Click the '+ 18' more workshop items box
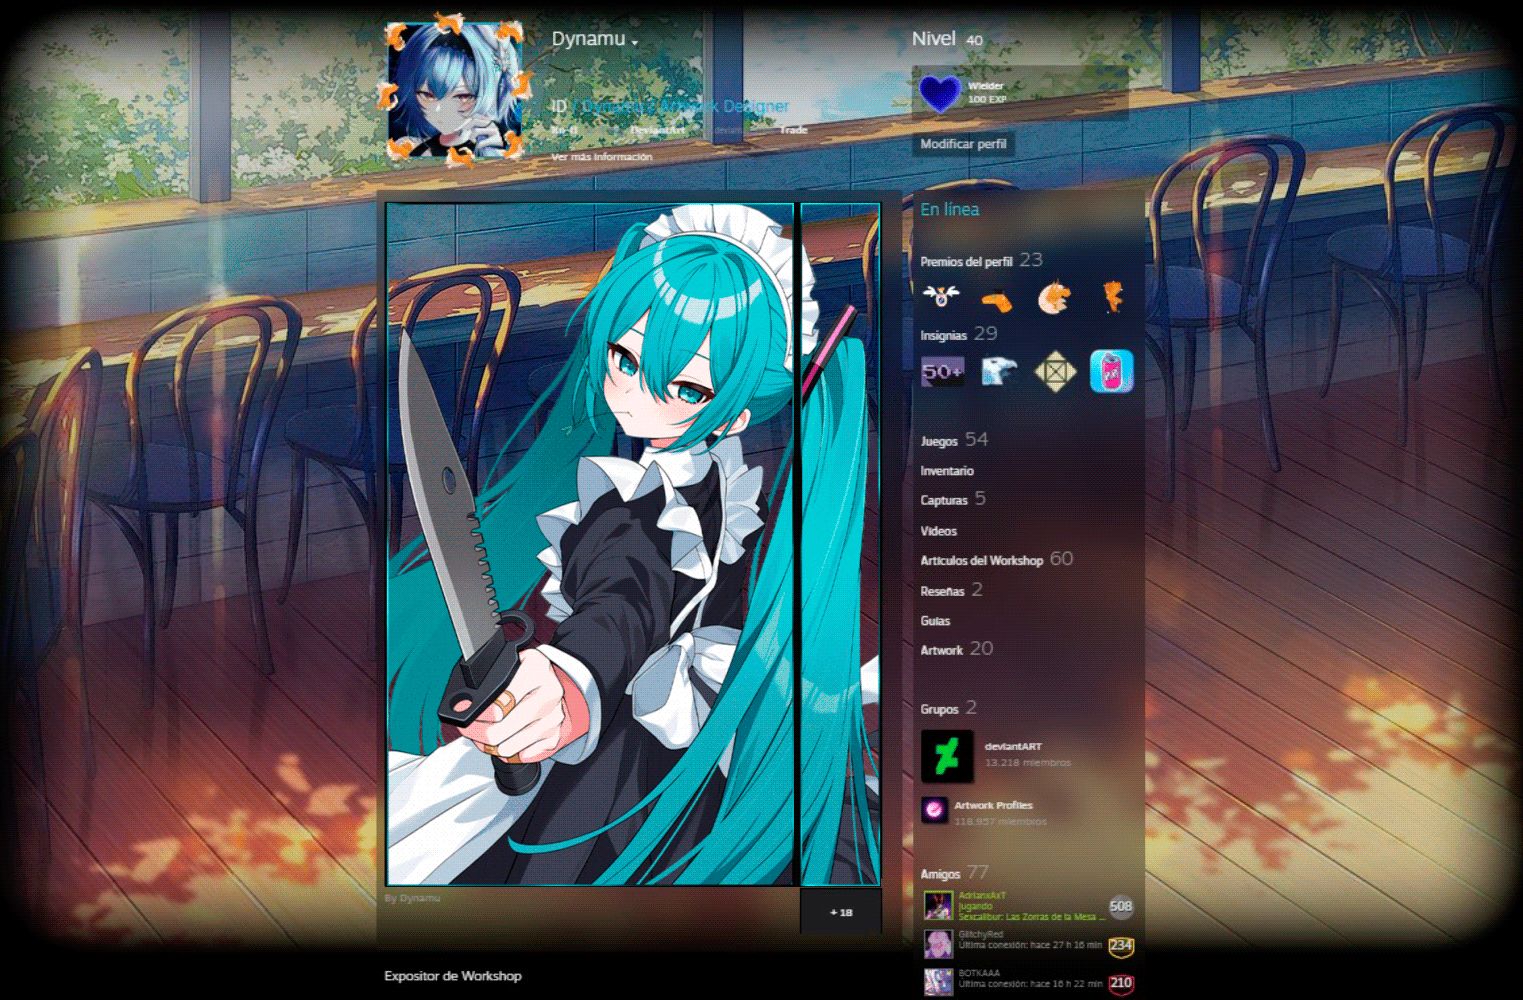Viewport: 1523px width, 1000px height. click(x=841, y=912)
